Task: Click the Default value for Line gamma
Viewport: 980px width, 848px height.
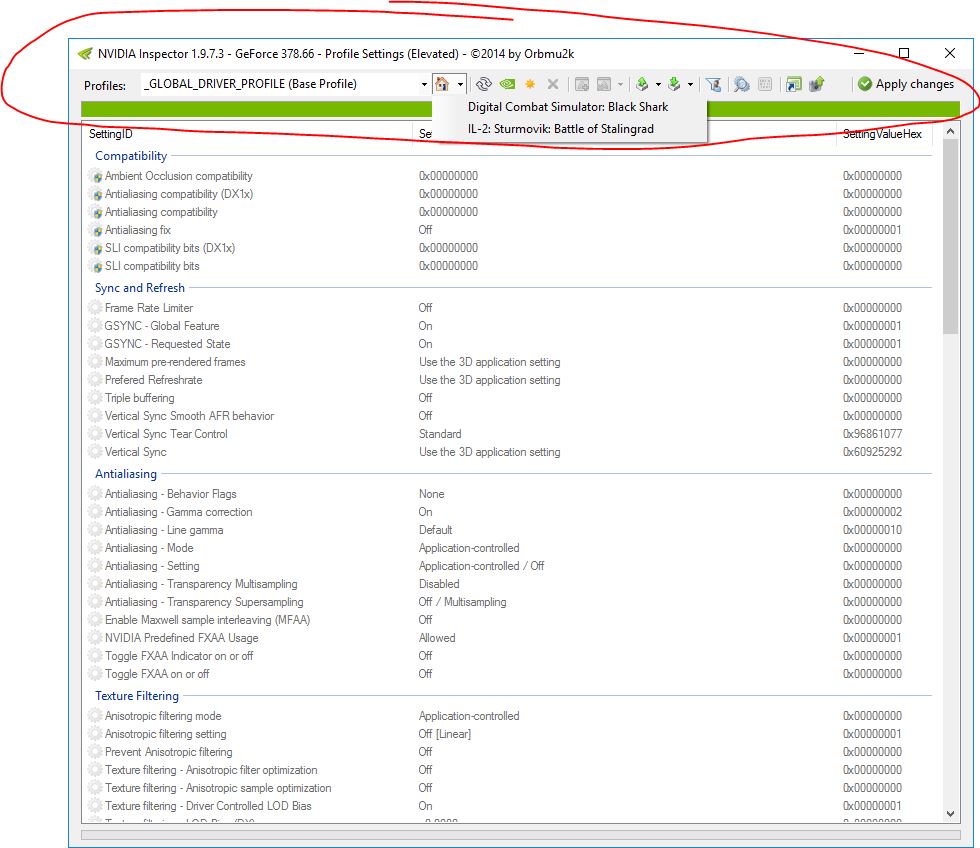Action: (x=436, y=530)
